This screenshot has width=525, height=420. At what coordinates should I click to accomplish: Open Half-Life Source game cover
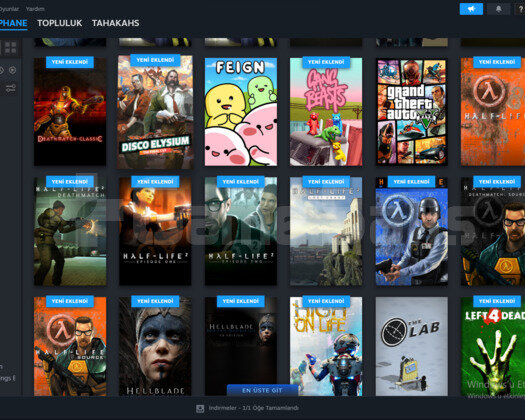pos(70,347)
